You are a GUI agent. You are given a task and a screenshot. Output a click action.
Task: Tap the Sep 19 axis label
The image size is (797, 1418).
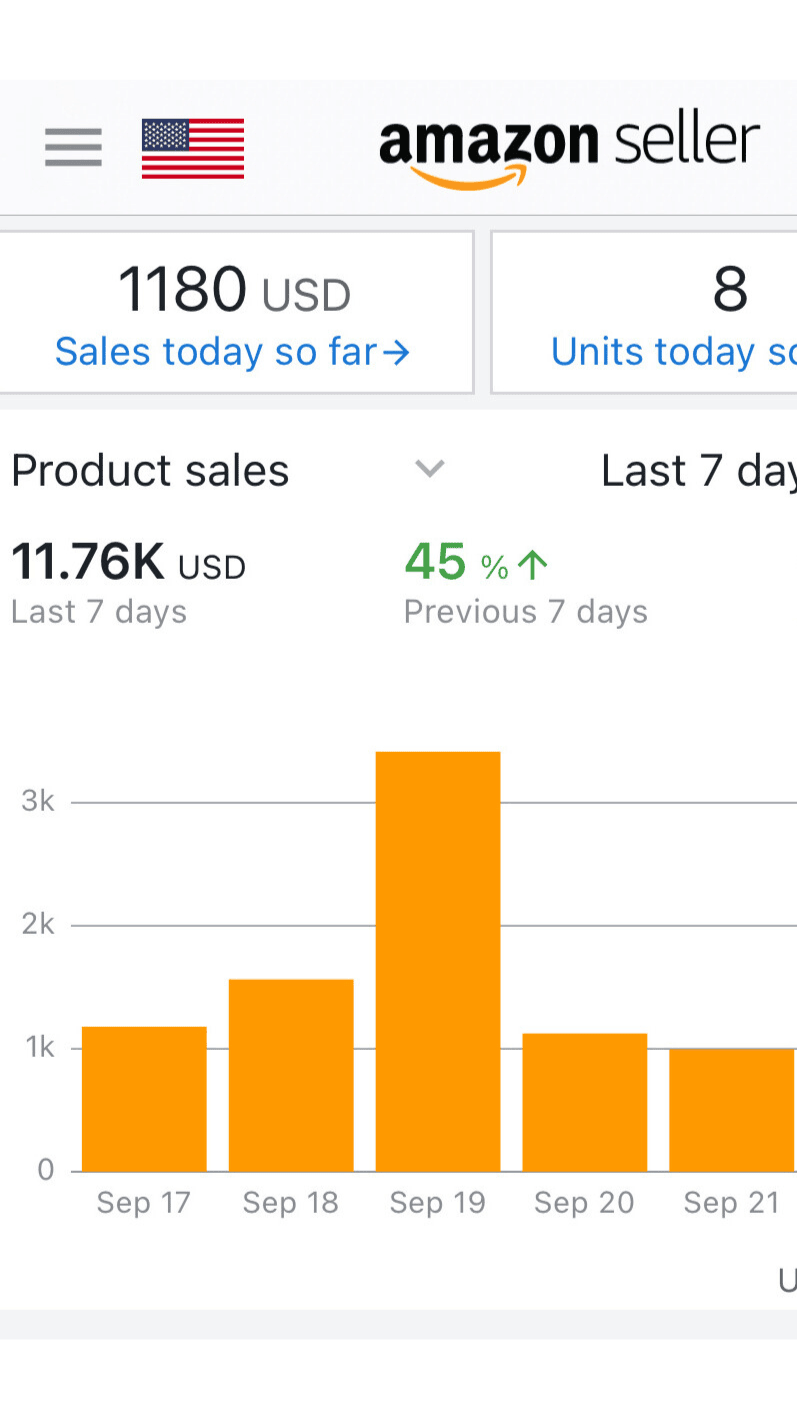click(438, 1202)
